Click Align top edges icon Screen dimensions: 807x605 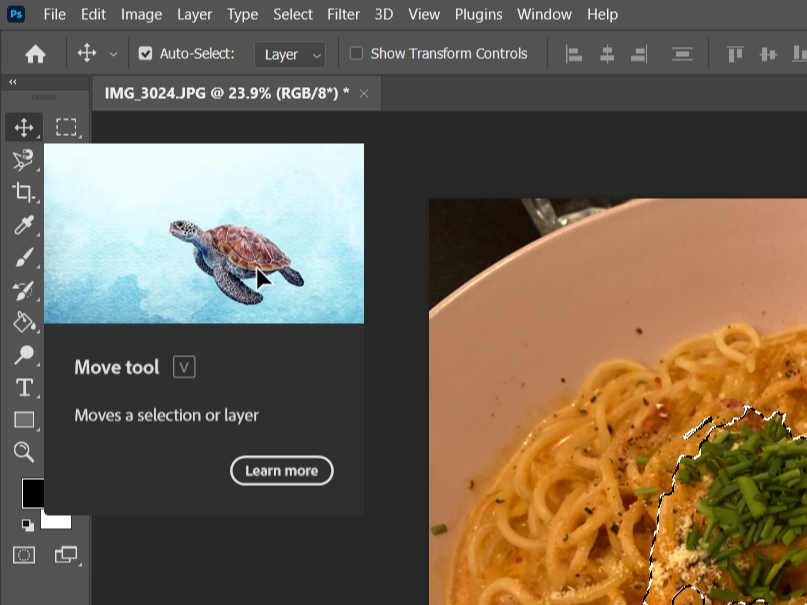coord(735,54)
